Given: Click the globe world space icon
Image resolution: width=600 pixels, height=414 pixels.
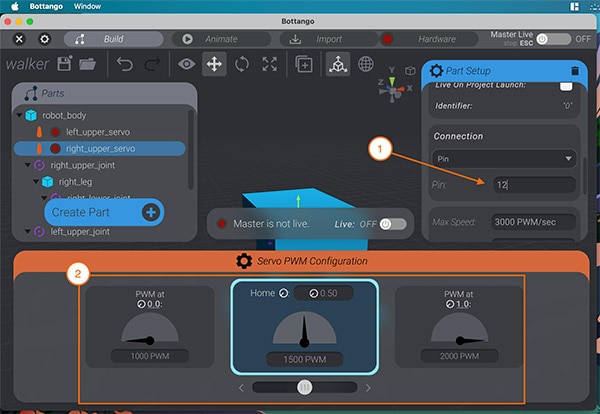Looking at the screenshot, I should 366,64.
